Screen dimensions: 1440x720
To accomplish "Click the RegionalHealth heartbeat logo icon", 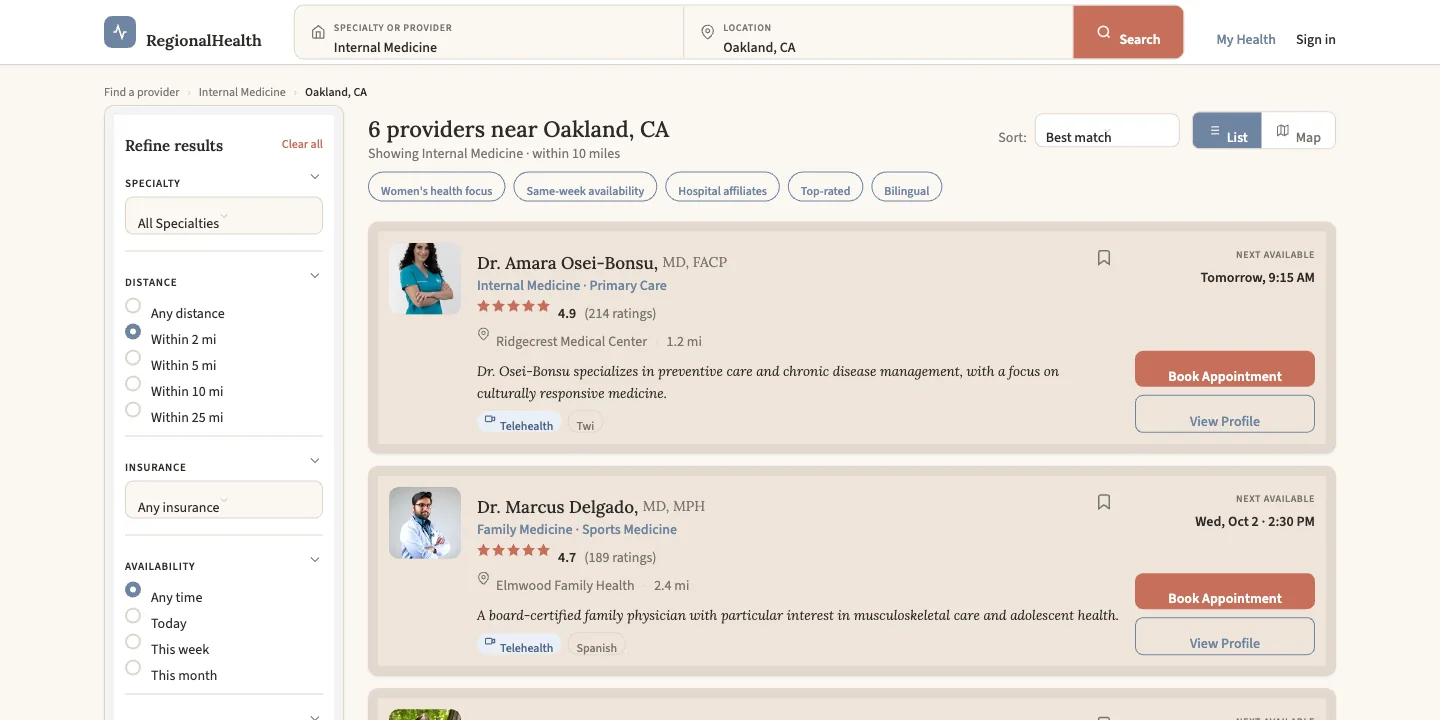I will coord(120,32).
